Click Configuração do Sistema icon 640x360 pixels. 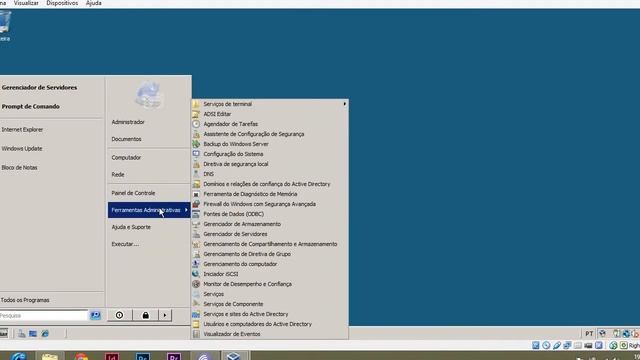(x=196, y=154)
